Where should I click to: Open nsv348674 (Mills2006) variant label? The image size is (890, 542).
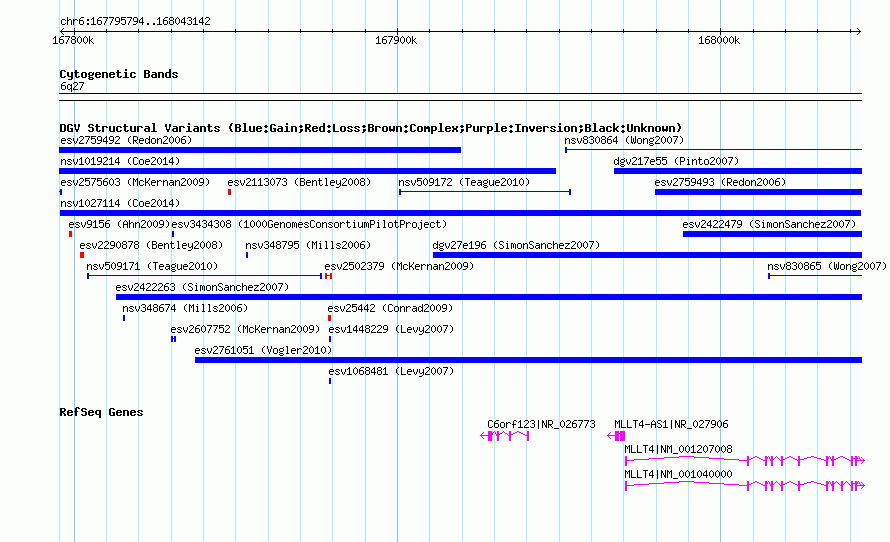point(185,308)
